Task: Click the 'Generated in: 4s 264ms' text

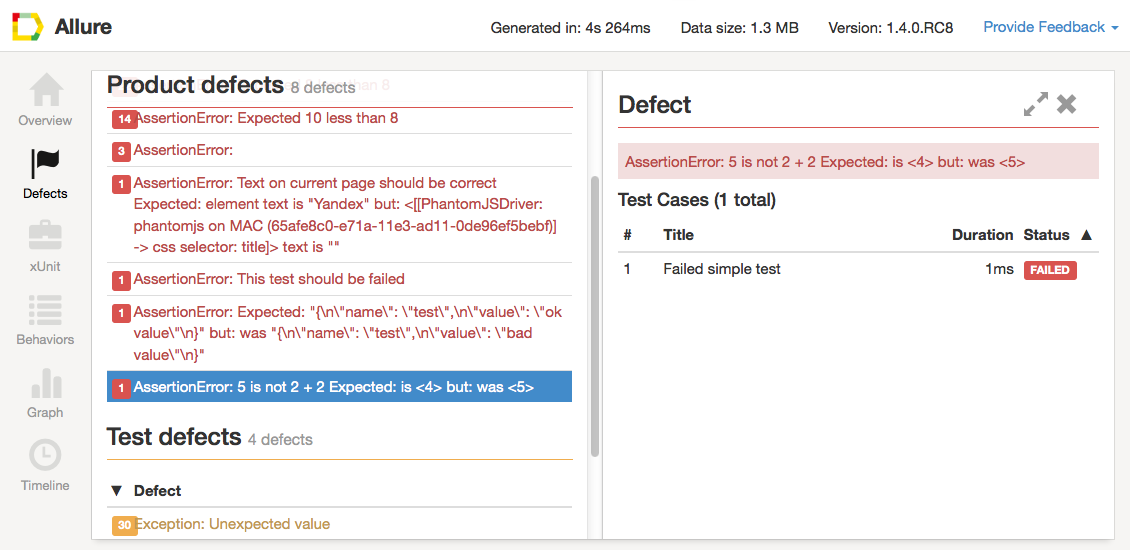Action: tap(571, 28)
